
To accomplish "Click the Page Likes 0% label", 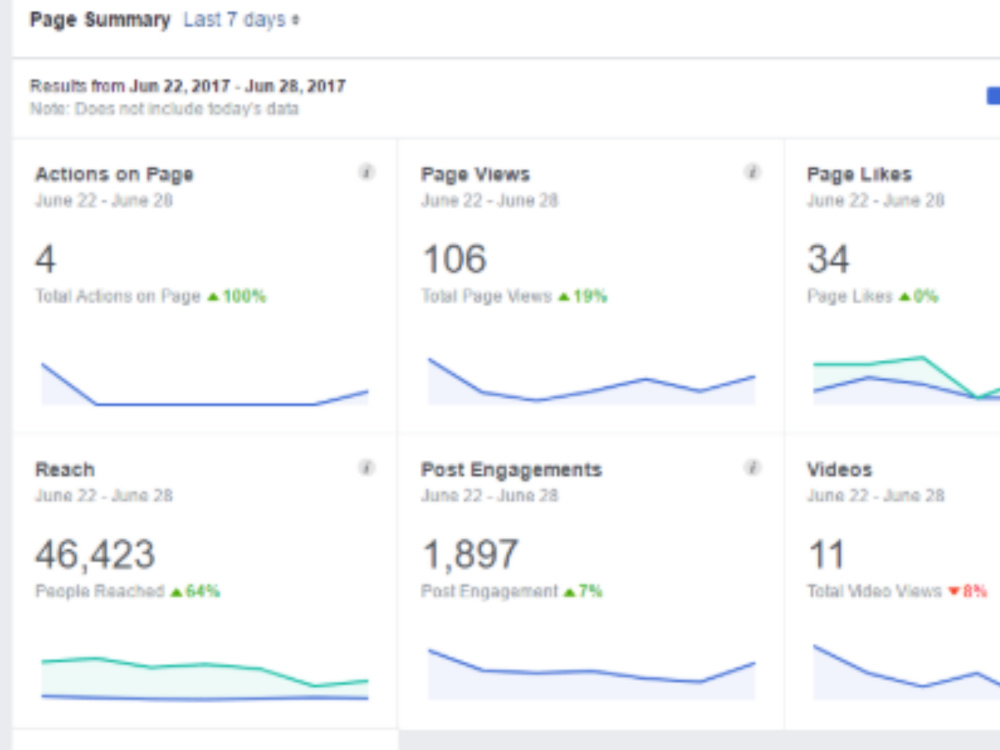I will pos(872,297).
